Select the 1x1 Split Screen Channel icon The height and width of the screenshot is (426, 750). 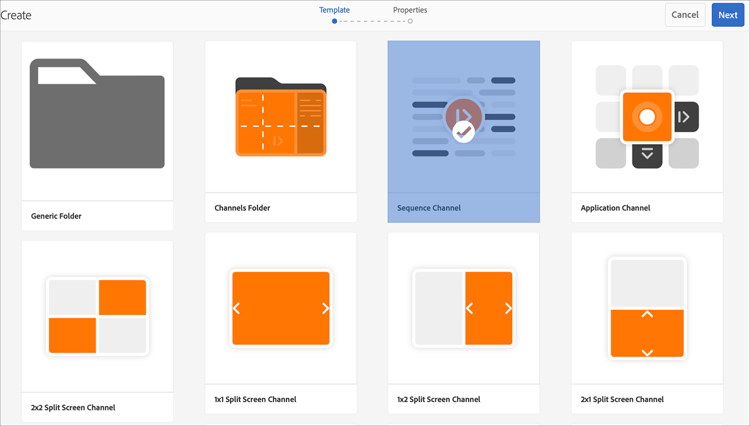[x=281, y=308]
